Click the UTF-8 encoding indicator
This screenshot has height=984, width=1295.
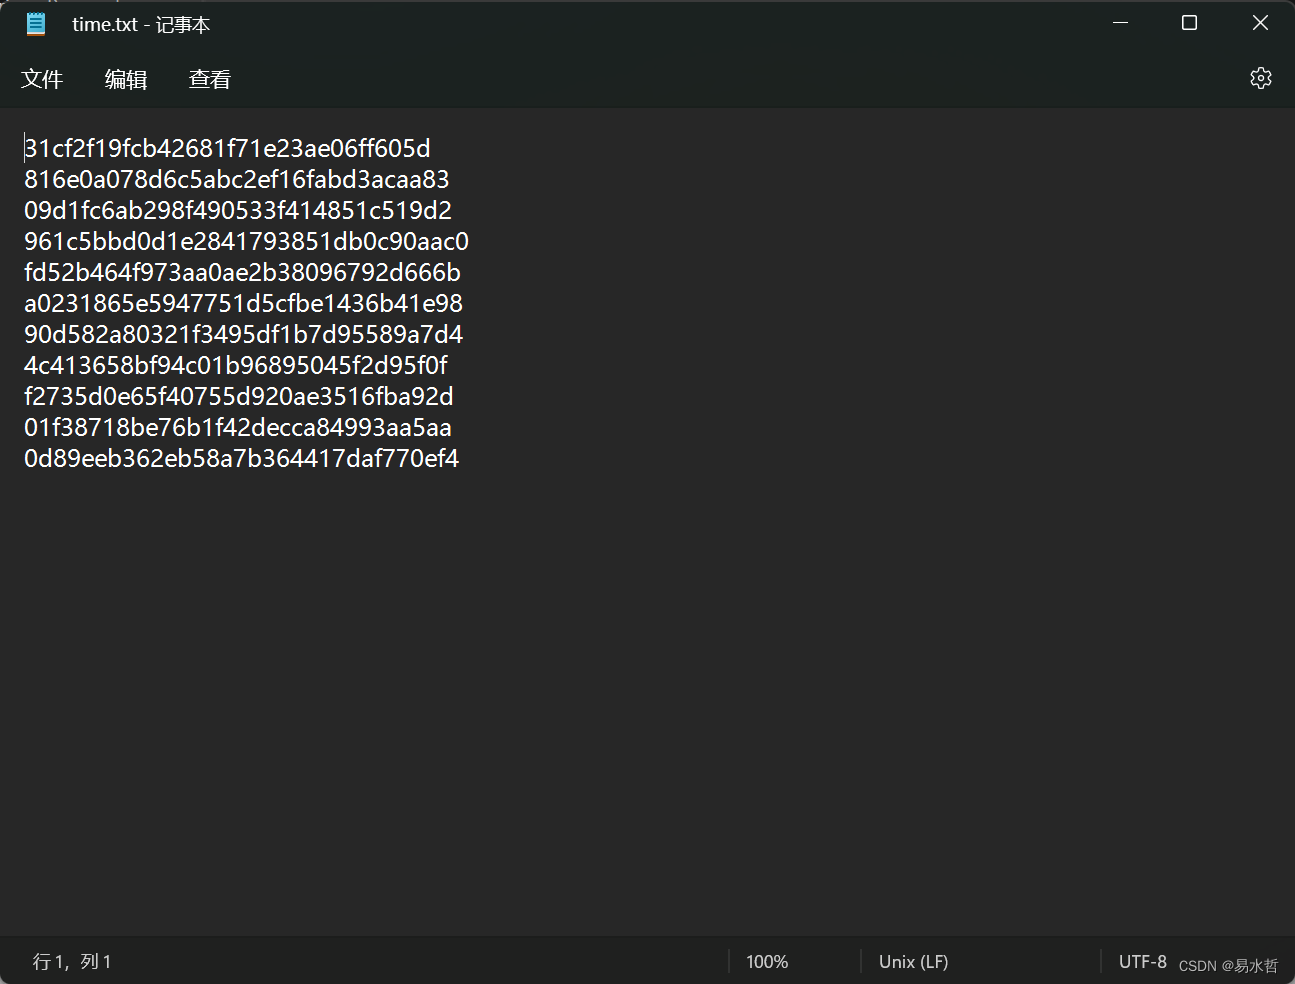tap(1142, 961)
